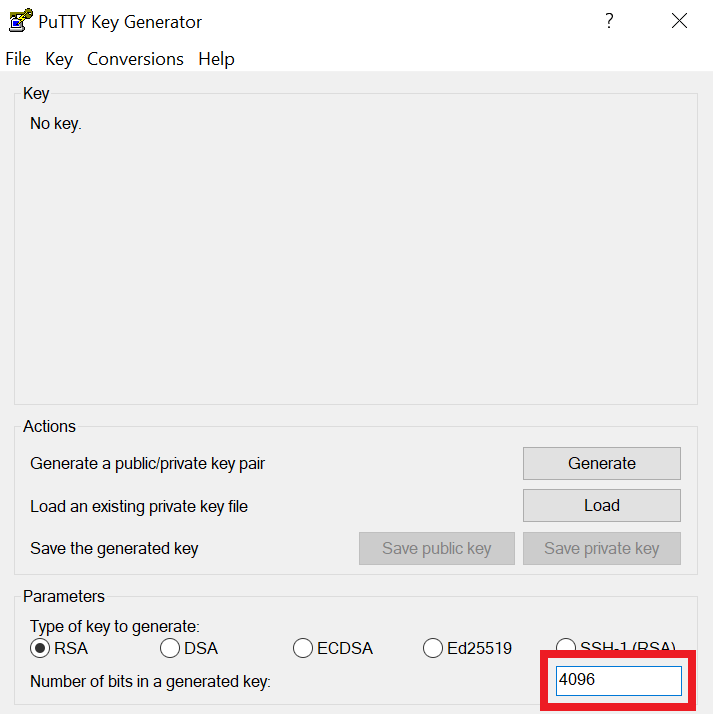Open the Key menu
713x714 pixels.
click(x=59, y=59)
